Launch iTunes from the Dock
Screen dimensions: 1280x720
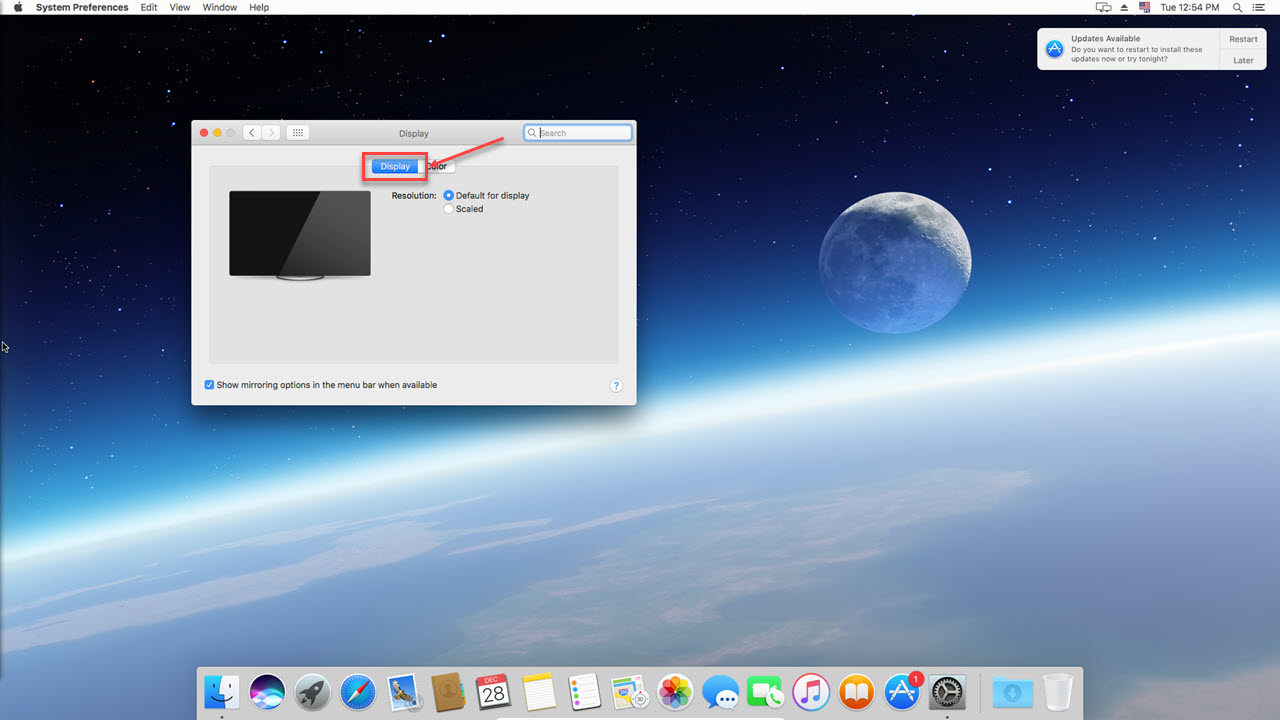[811, 691]
